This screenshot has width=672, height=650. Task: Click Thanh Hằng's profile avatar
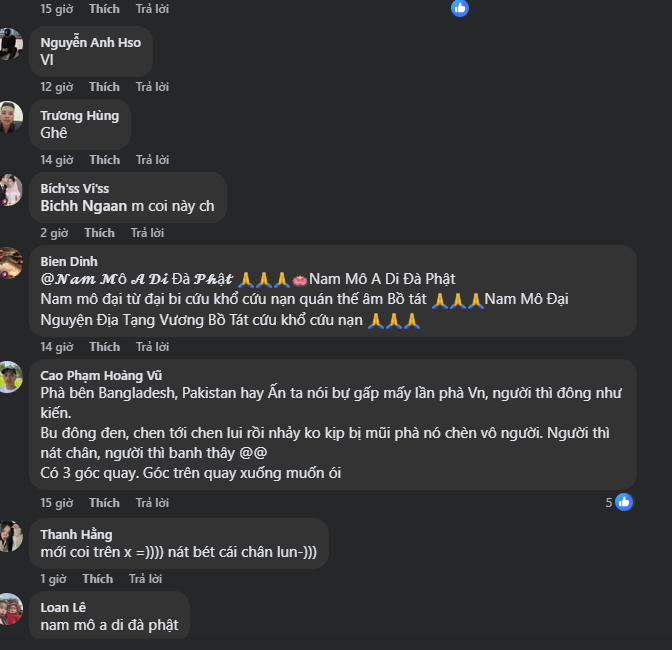click(x=10, y=536)
